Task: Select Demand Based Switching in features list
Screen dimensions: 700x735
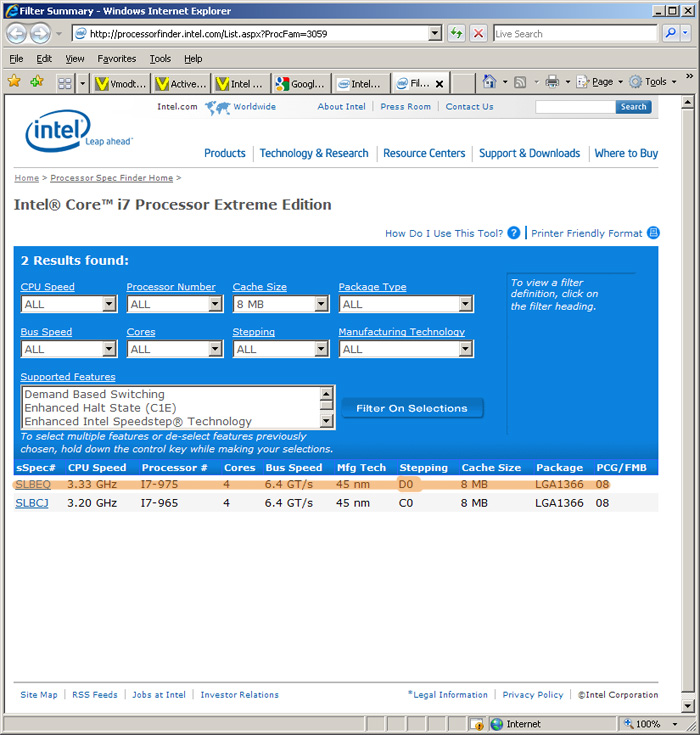Action: [x=94, y=394]
